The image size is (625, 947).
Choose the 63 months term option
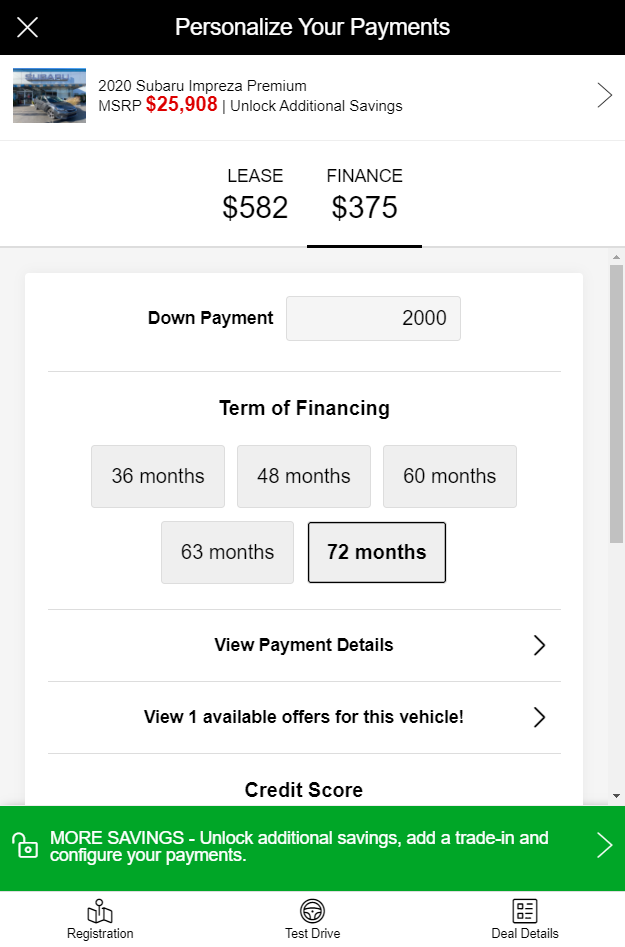[228, 553]
